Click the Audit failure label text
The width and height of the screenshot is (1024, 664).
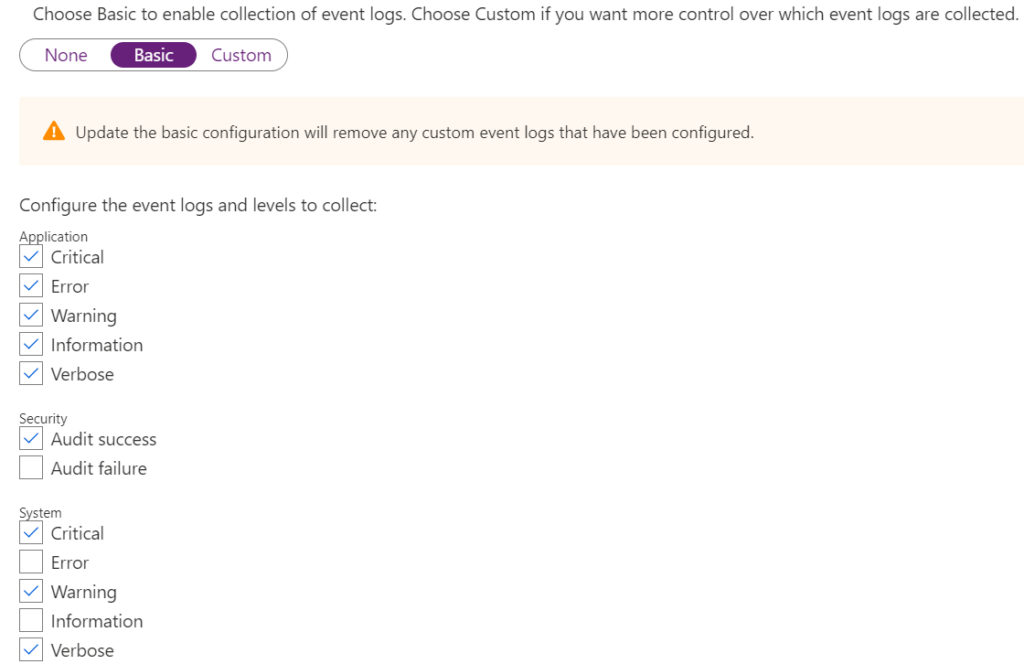tap(99, 468)
